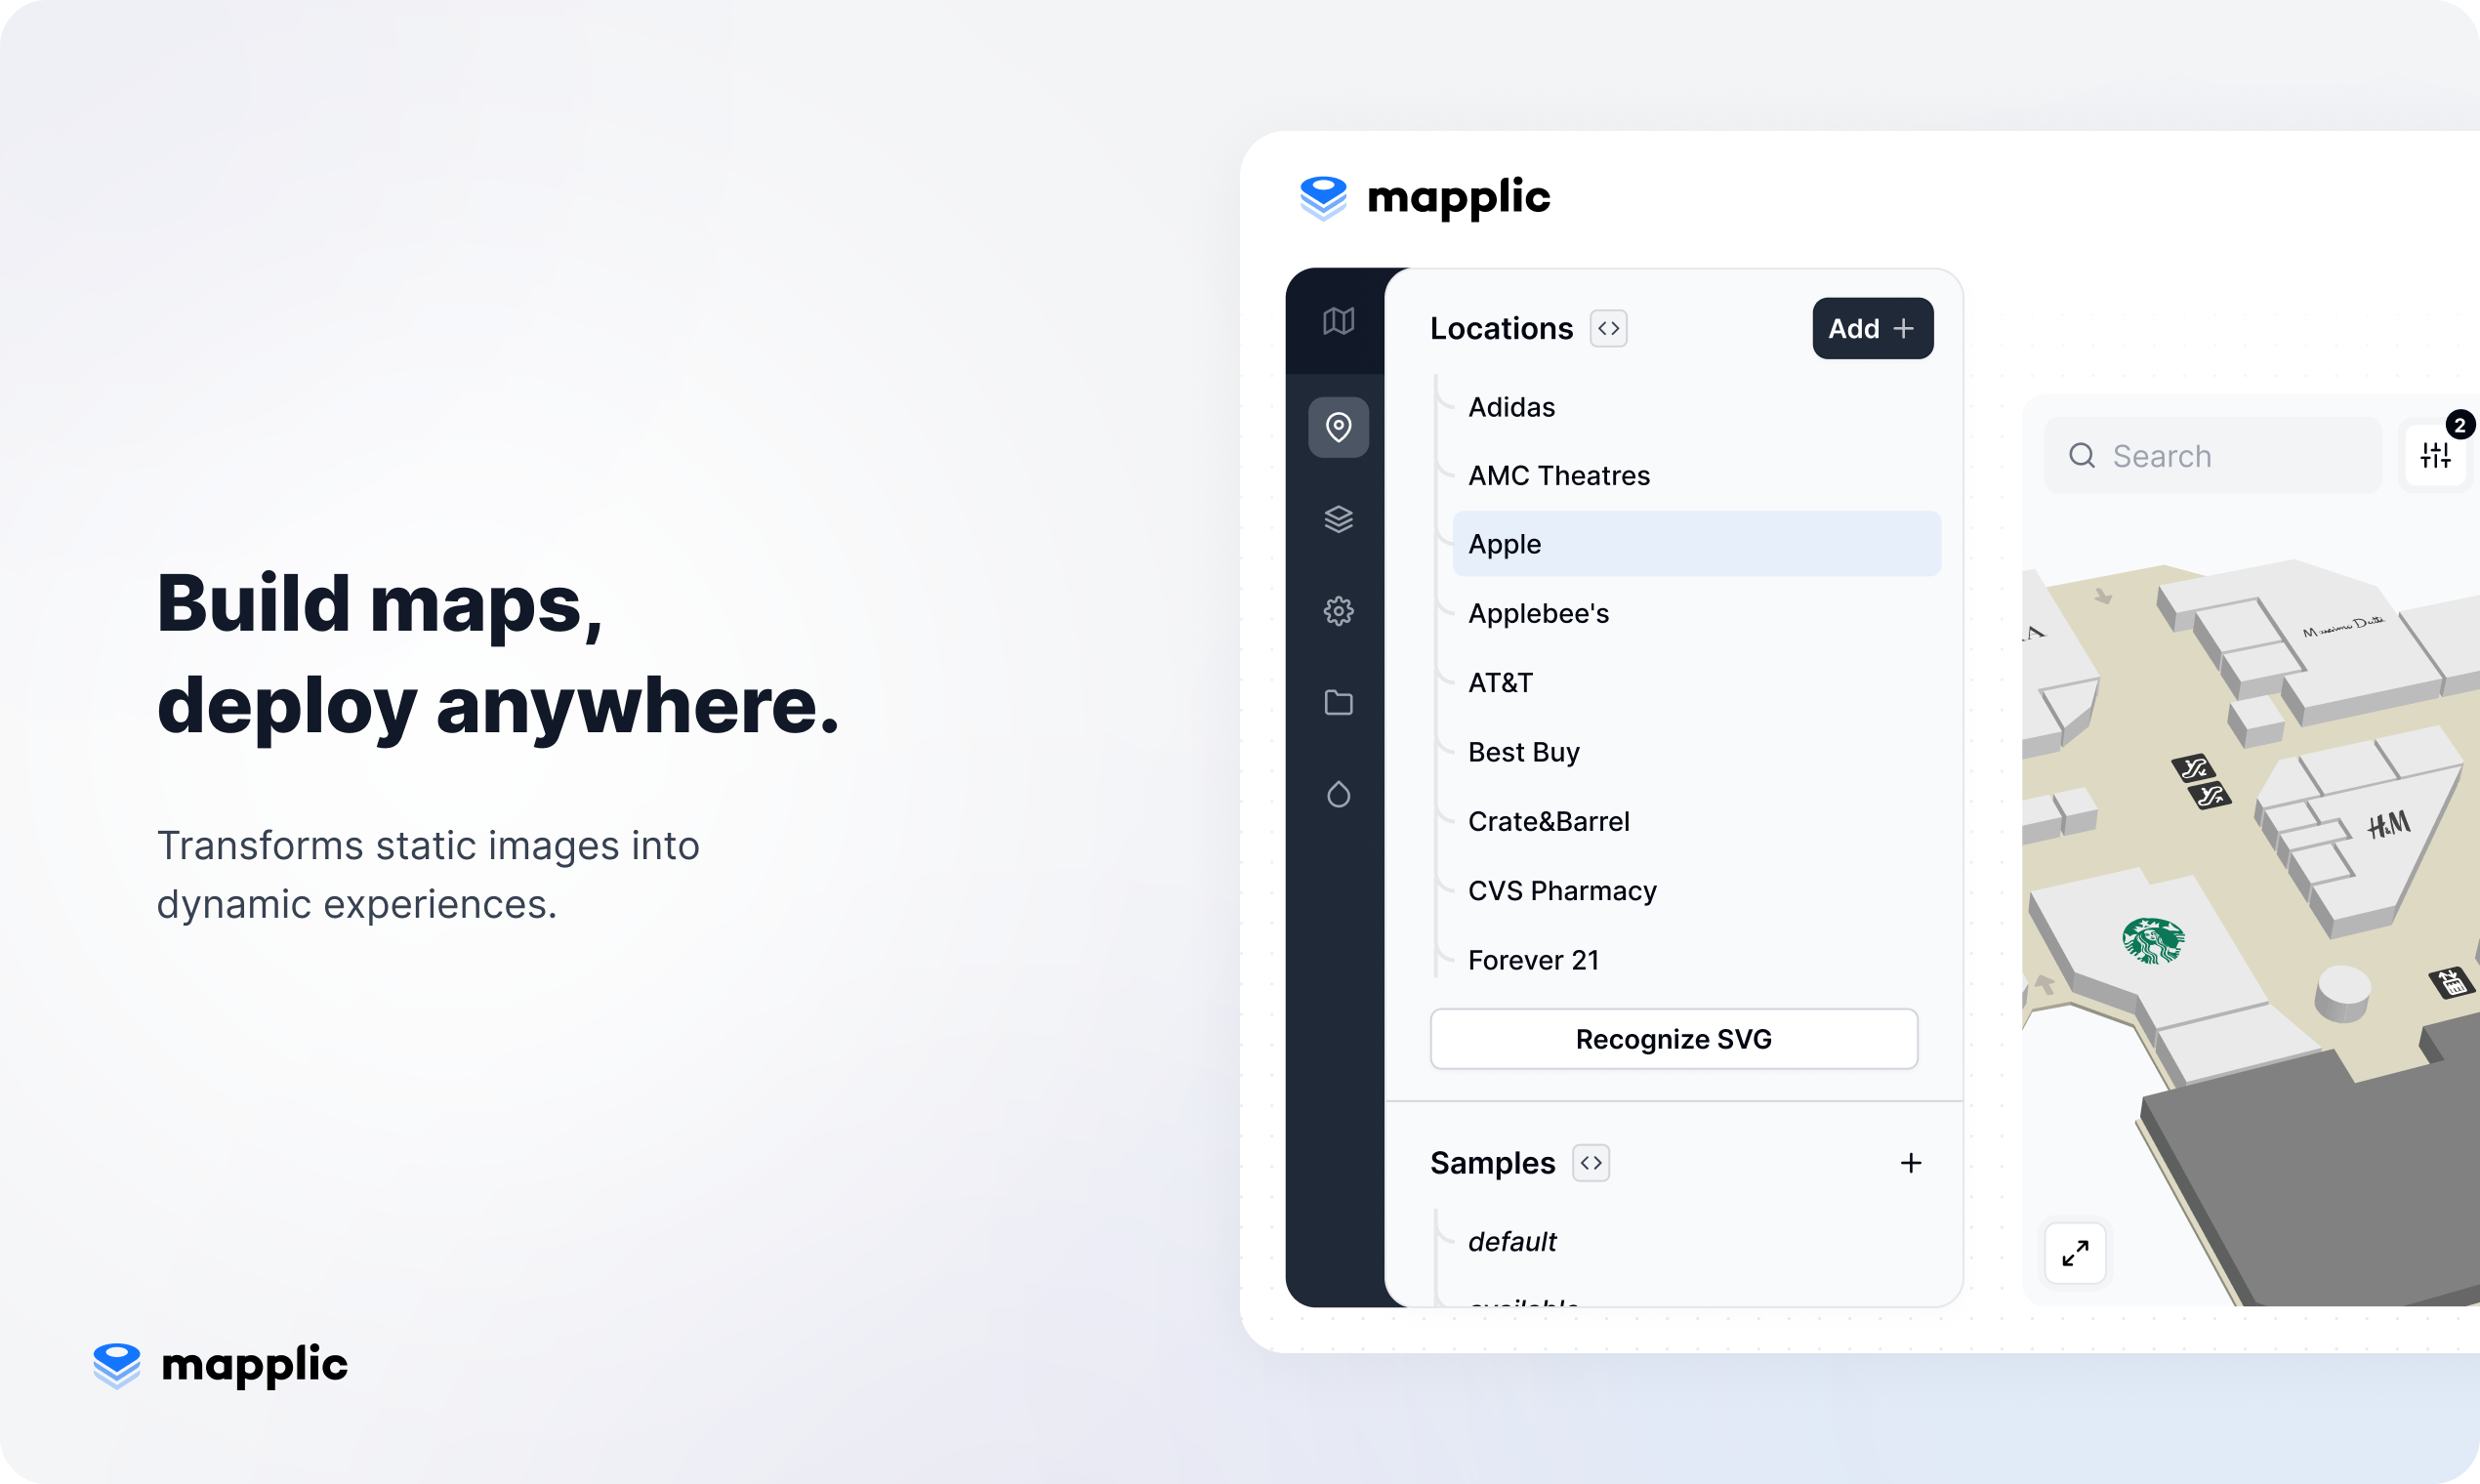Open the settings gear icon
2480x1484 pixels.
click(1339, 611)
